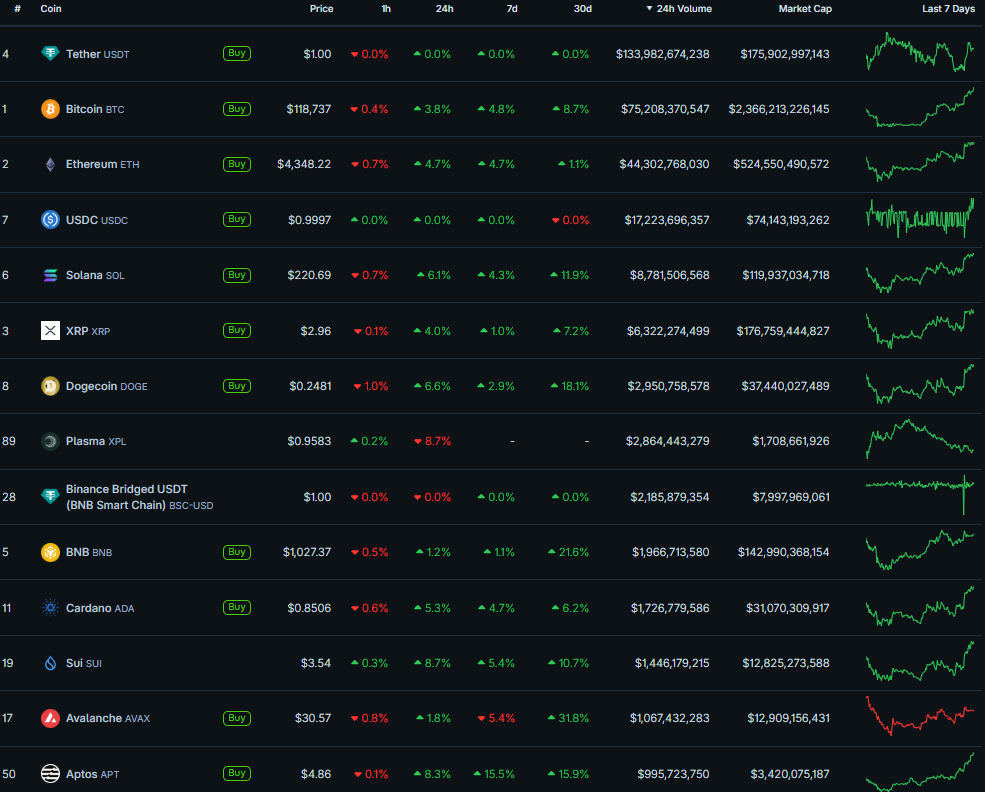Sort table by Market Cap header

pyautogui.click(x=805, y=9)
